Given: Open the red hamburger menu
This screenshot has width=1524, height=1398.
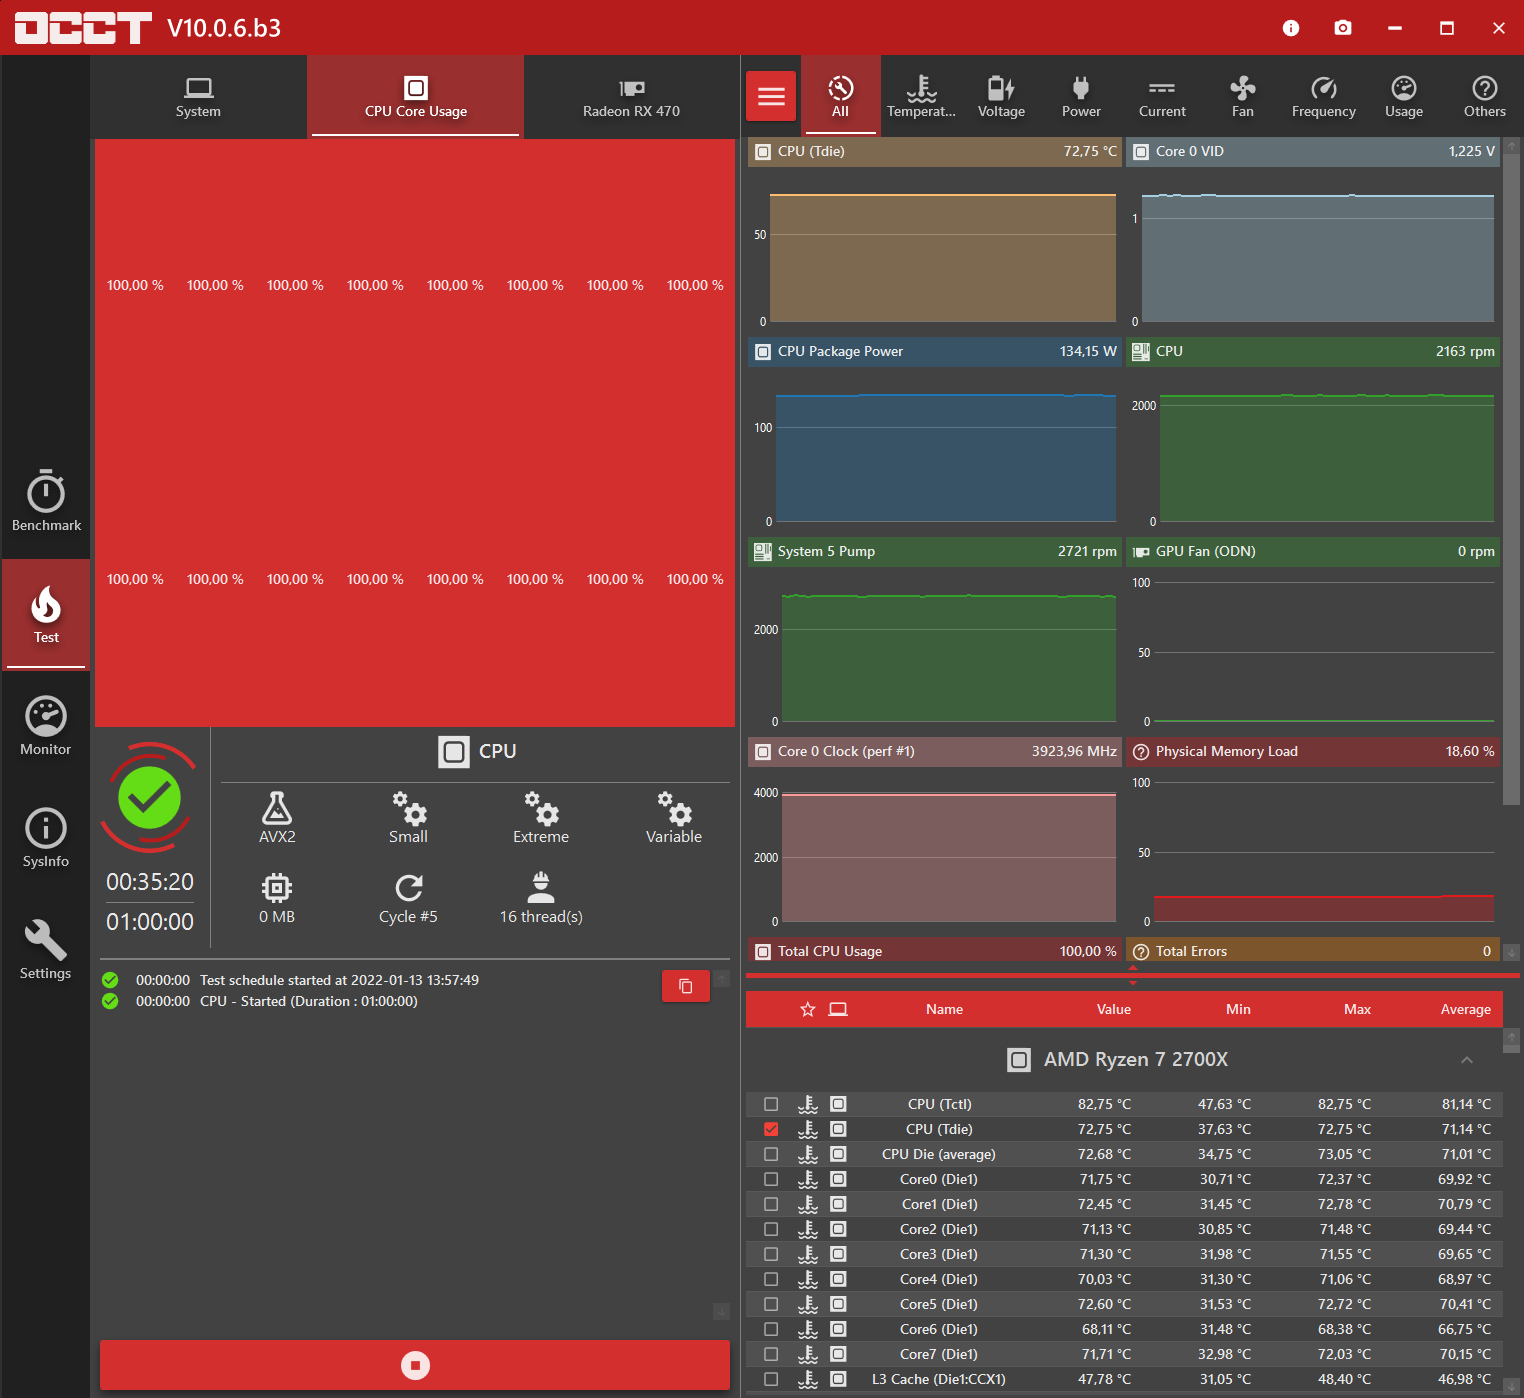Looking at the screenshot, I should pos(771,96).
